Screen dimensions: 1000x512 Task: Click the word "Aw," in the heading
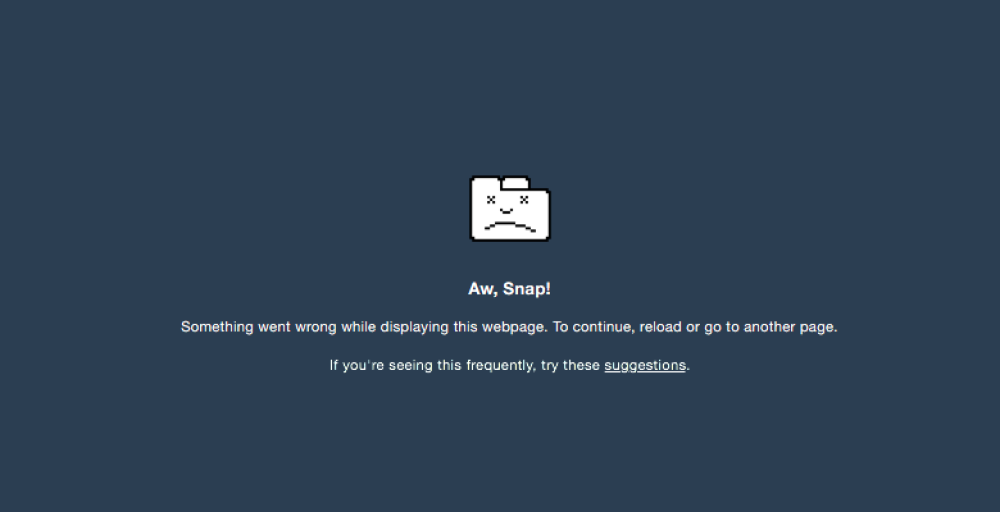pos(483,289)
